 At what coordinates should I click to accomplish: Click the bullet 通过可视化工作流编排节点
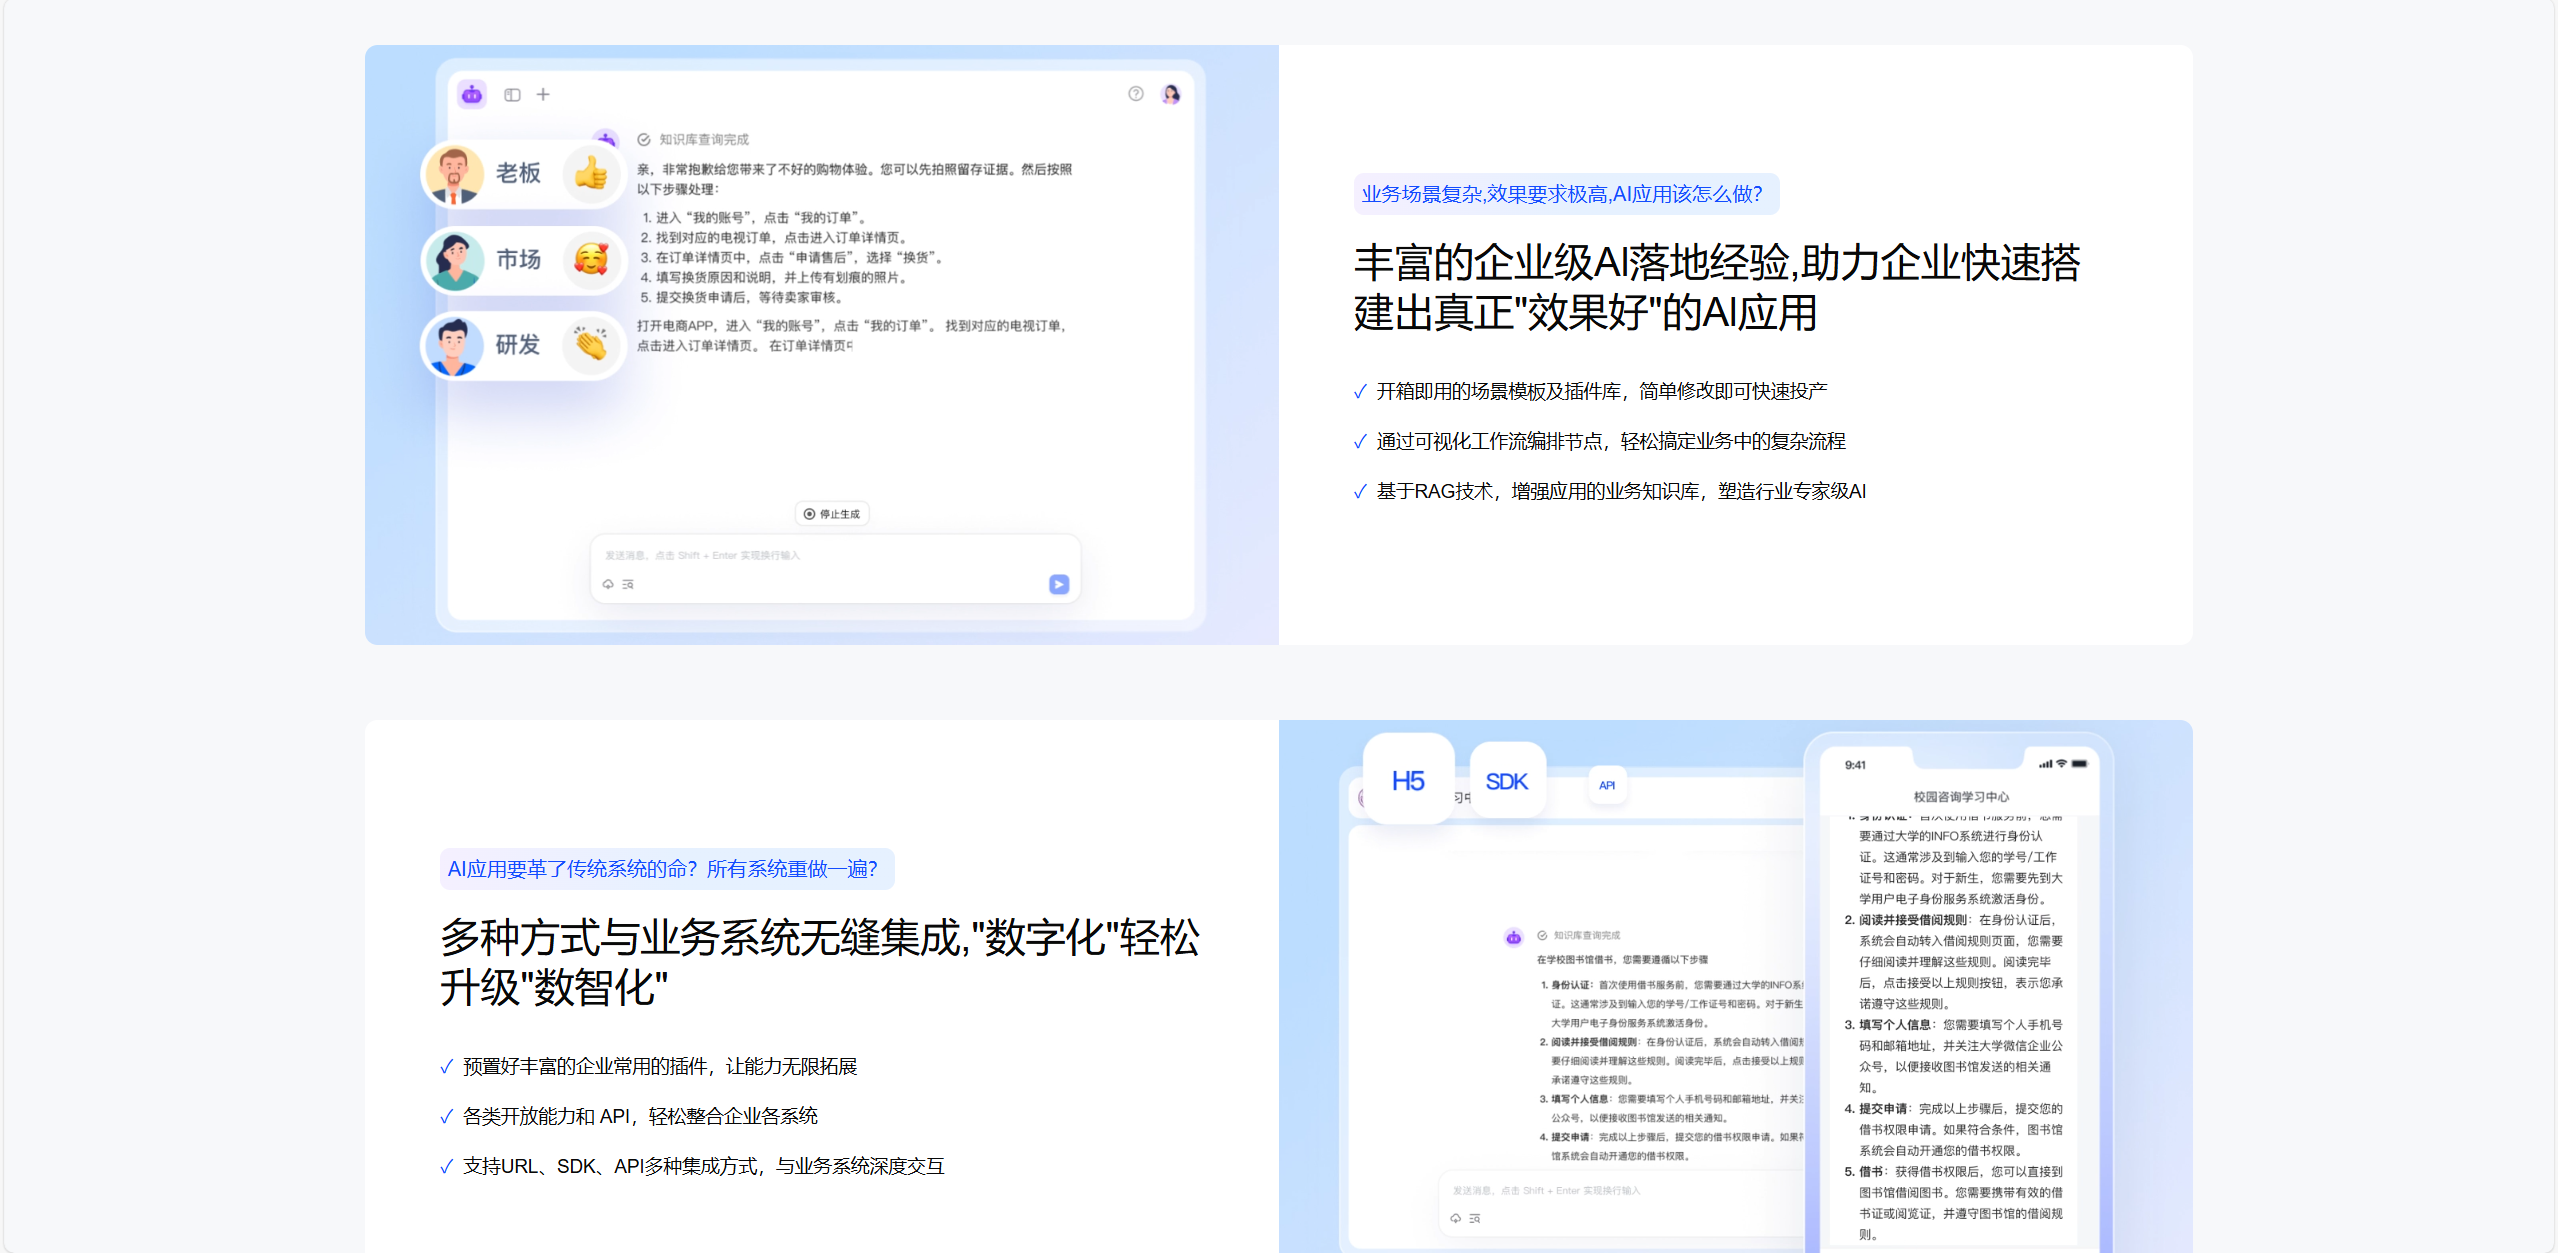click(x=1611, y=441)
